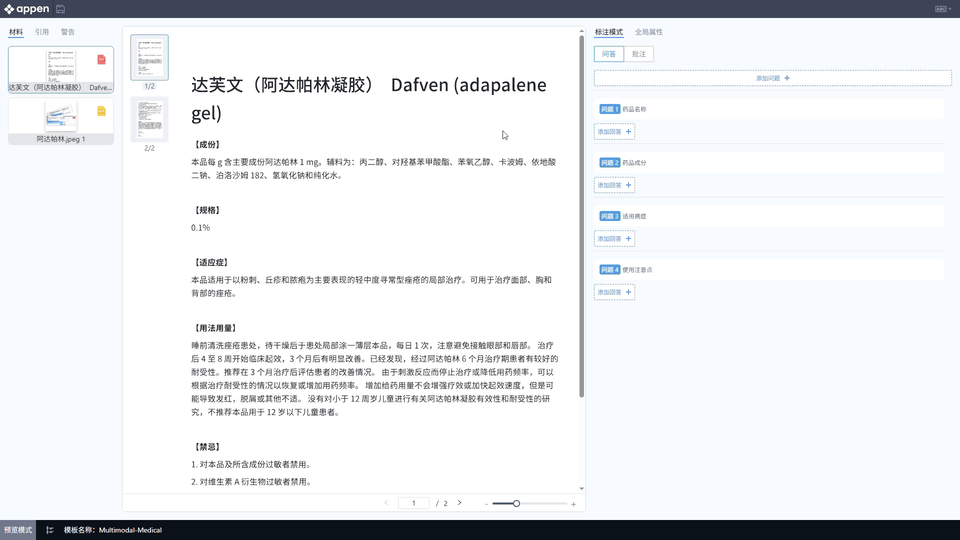Switch to the 材料 tab
Screen dimensions: 960x540
click(x=16, y=32)
